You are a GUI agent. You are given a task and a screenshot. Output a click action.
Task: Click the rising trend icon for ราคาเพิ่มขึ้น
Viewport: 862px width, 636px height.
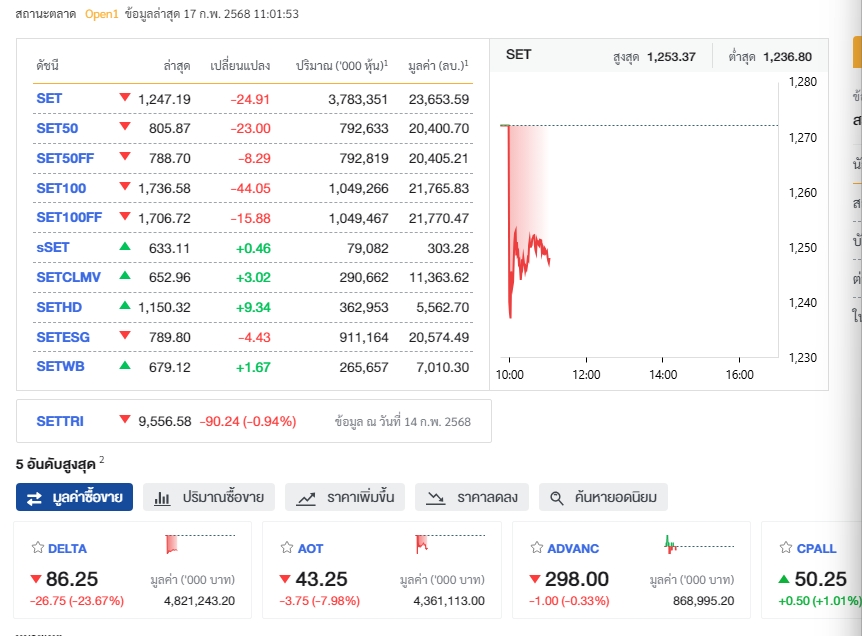pyautogui.click(x=306, y=497)
